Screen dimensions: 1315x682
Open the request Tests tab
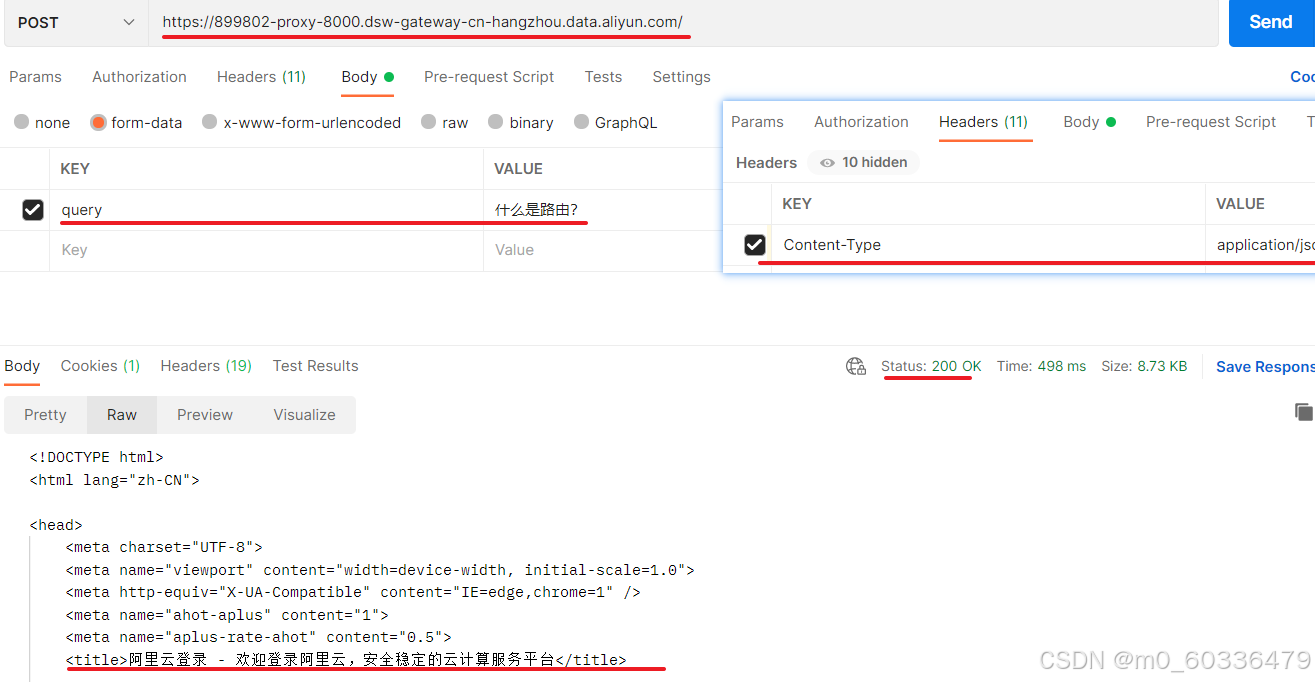[x=603, y=77]
